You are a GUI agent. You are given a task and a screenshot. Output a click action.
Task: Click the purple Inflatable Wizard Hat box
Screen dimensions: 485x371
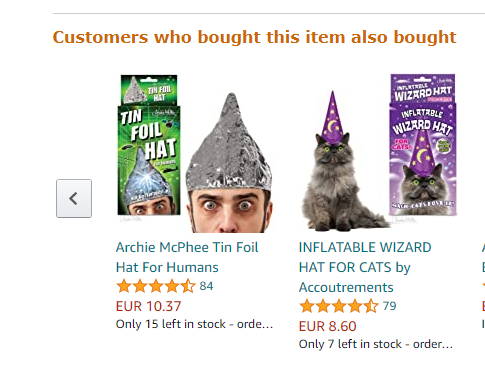pos(423,145)
